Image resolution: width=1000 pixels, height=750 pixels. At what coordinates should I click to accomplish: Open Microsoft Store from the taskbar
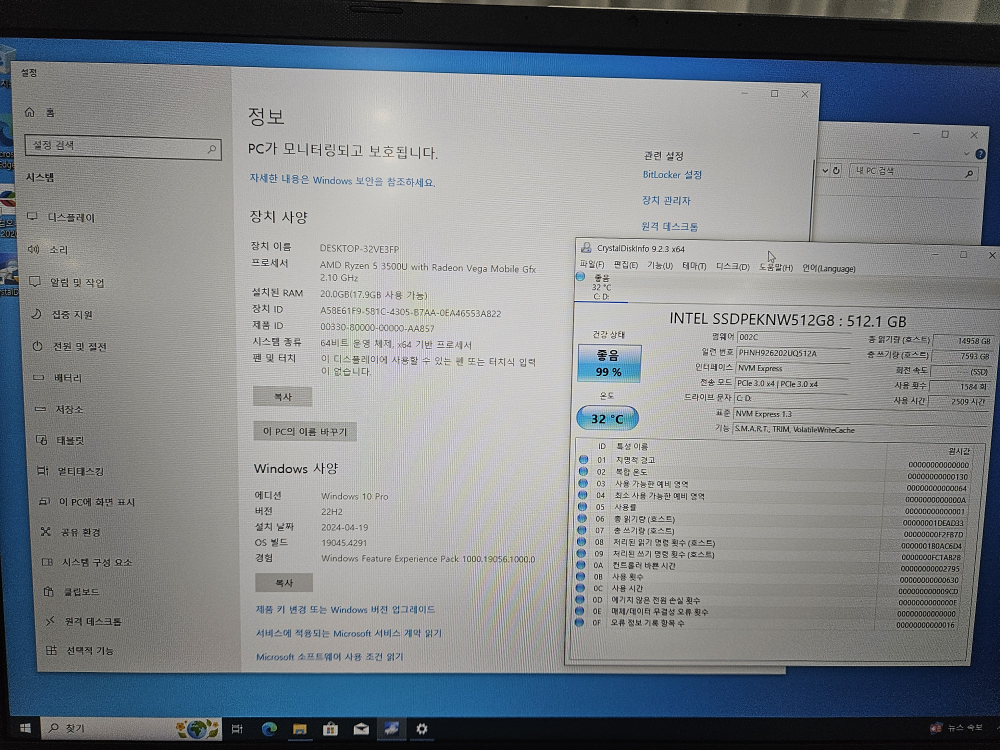point(330,728)
